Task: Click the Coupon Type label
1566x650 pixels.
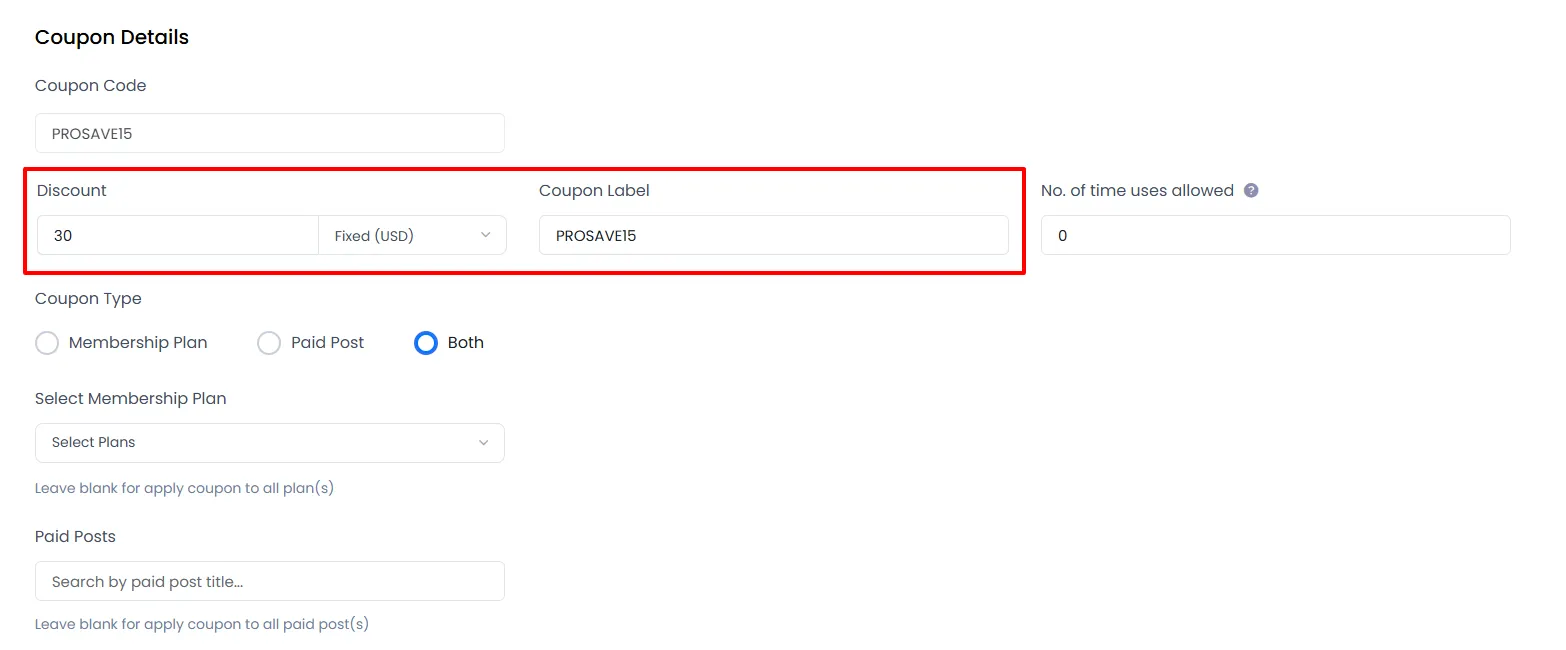Action: pyautogui.click(x=88, y=298)
